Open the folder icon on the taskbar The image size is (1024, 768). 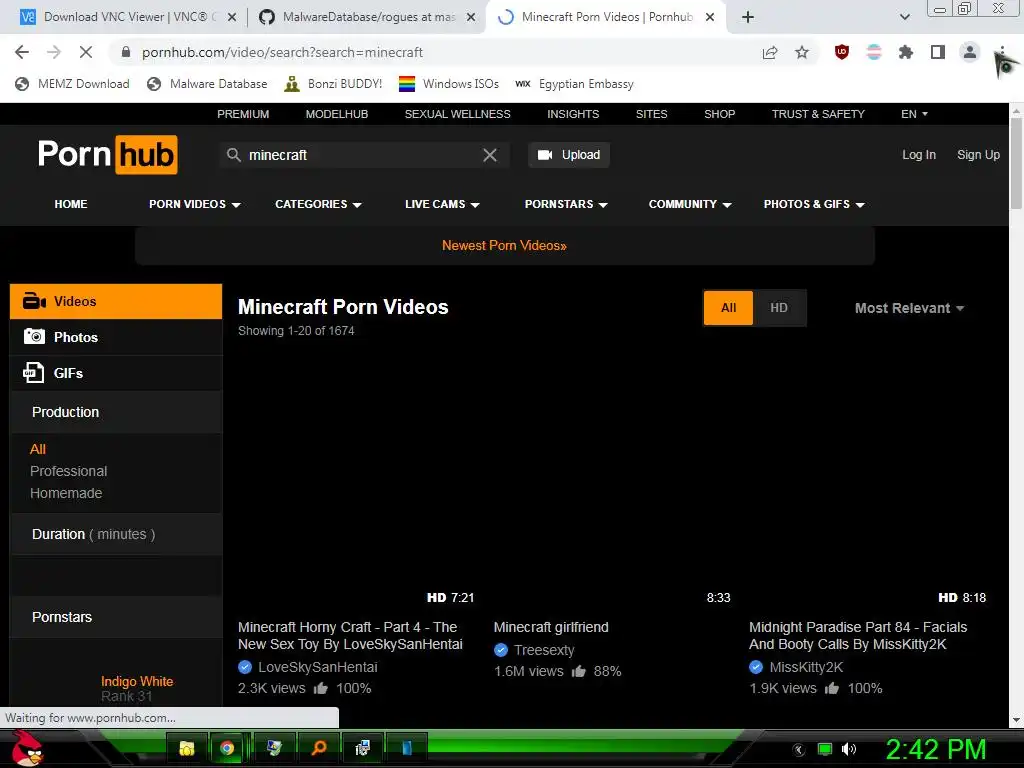click(187, 748)
